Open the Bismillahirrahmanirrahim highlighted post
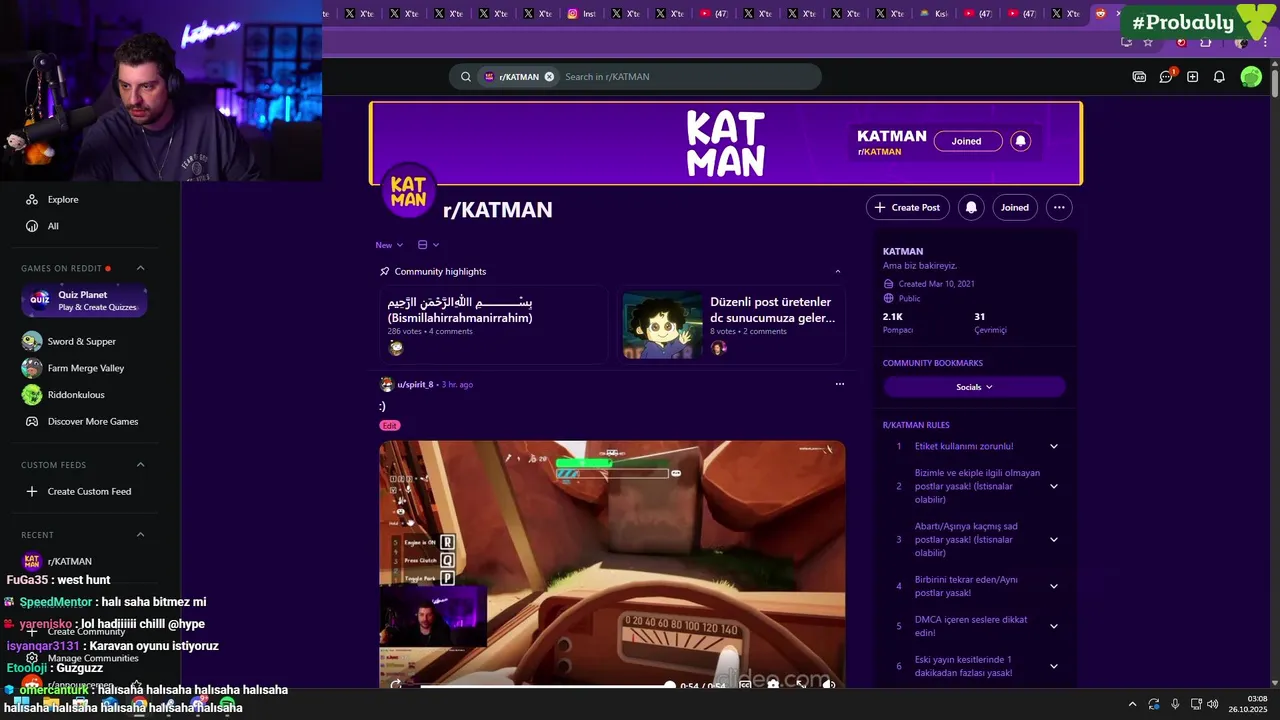 tap(494, 323)
